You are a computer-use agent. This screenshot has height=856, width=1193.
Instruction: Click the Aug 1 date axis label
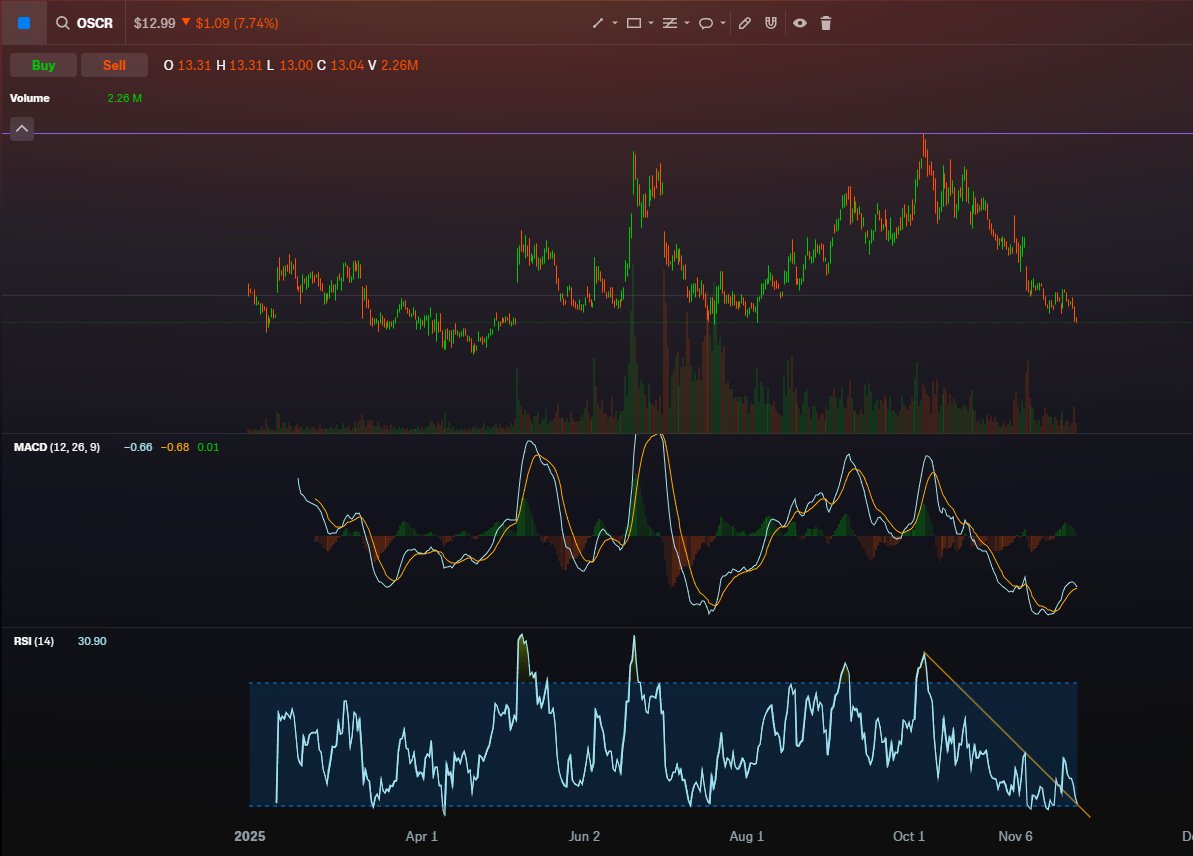click(x=746, y=836)
